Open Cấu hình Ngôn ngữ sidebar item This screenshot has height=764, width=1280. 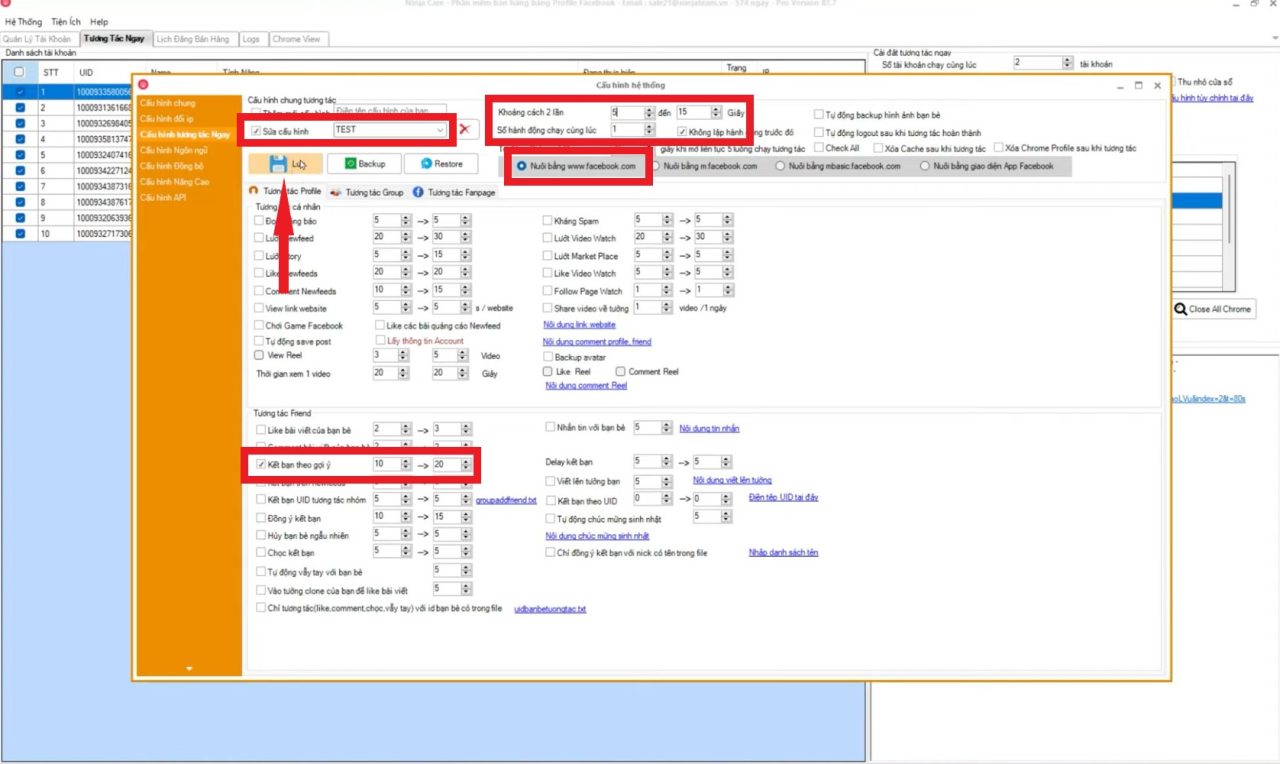point(176,150)
